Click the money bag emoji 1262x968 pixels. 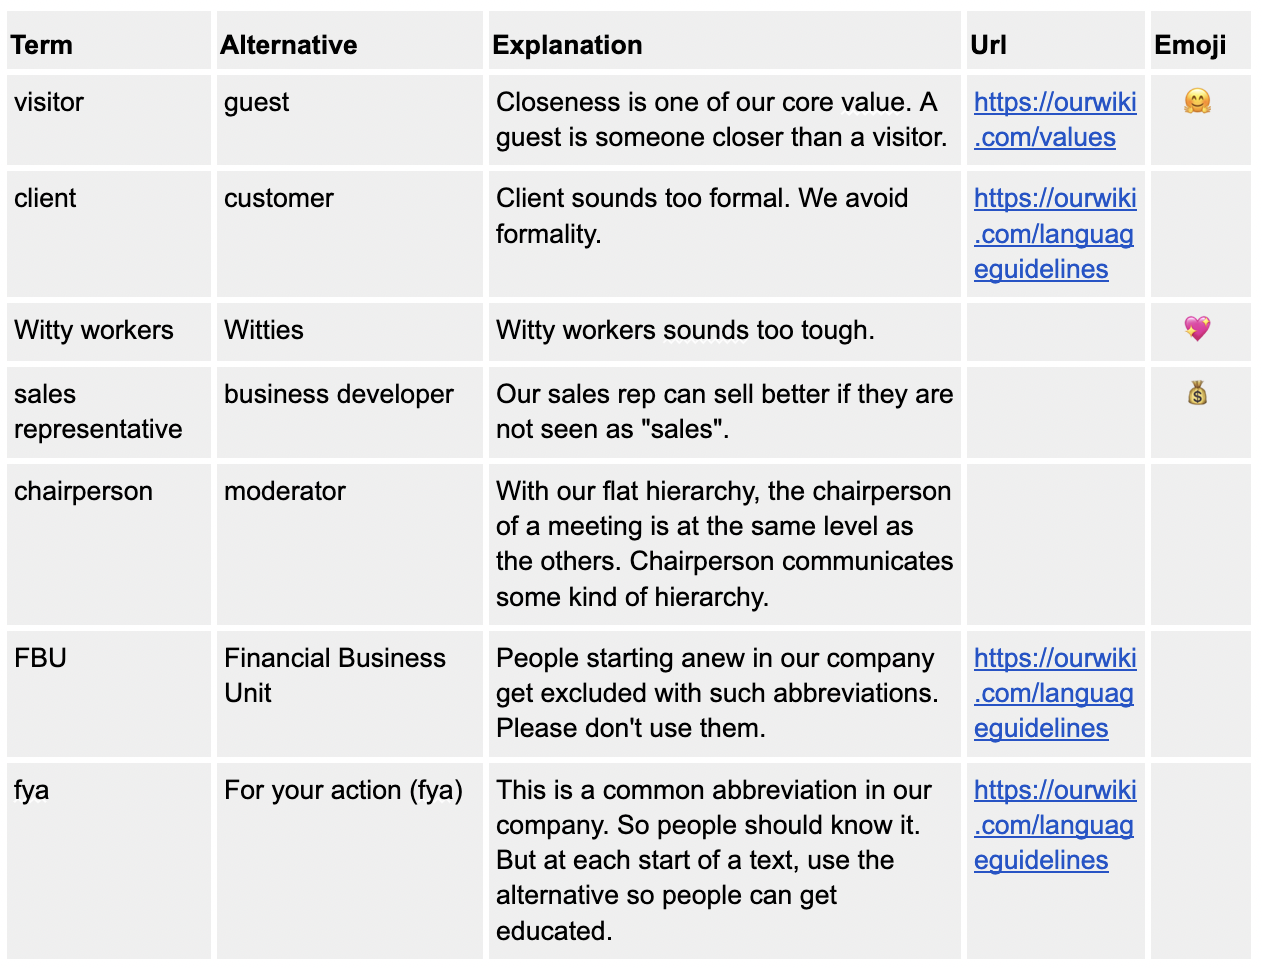click(1197, 393)
